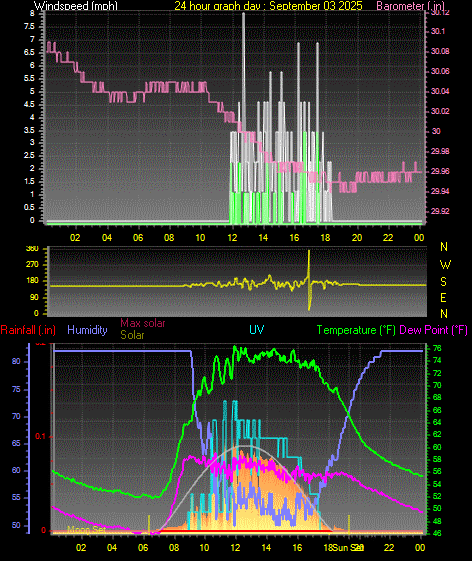Click the 65 value on humidity axis

click(16, 444)
